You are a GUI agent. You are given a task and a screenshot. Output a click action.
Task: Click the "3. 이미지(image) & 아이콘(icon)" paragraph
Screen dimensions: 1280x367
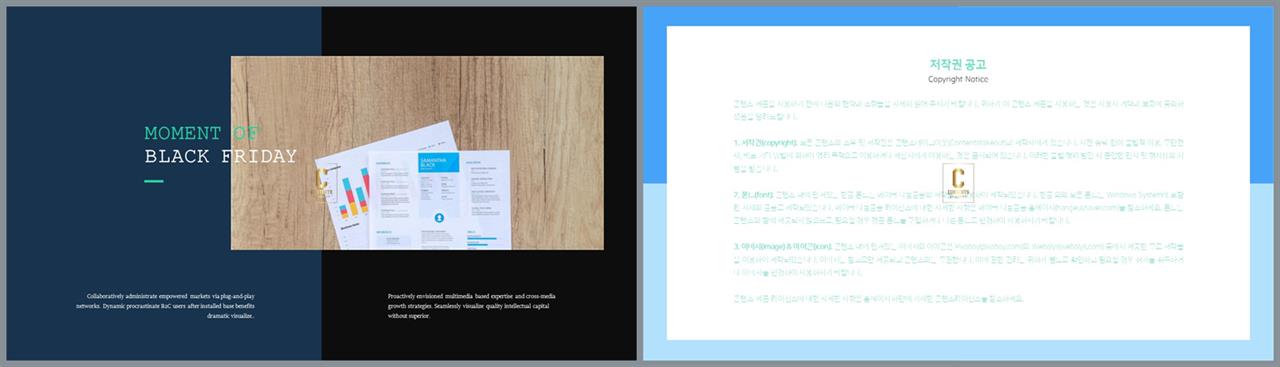tap(958, 259)
